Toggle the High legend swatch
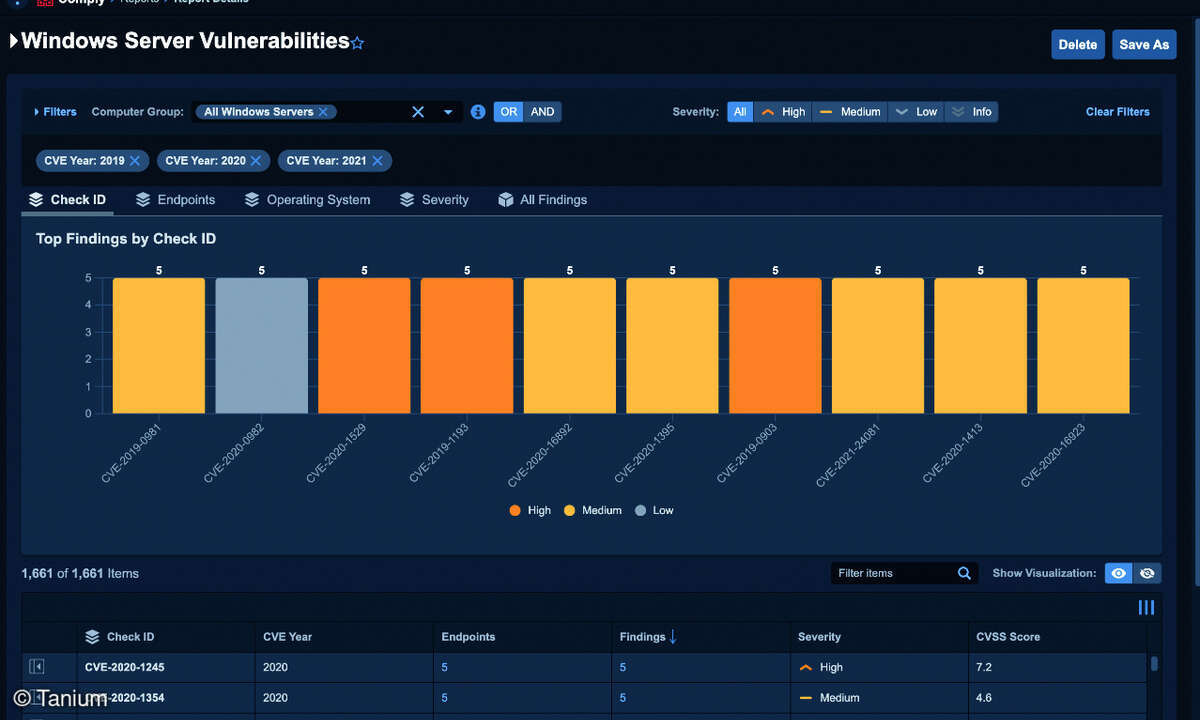1200x720 pixels. [515, 510]
